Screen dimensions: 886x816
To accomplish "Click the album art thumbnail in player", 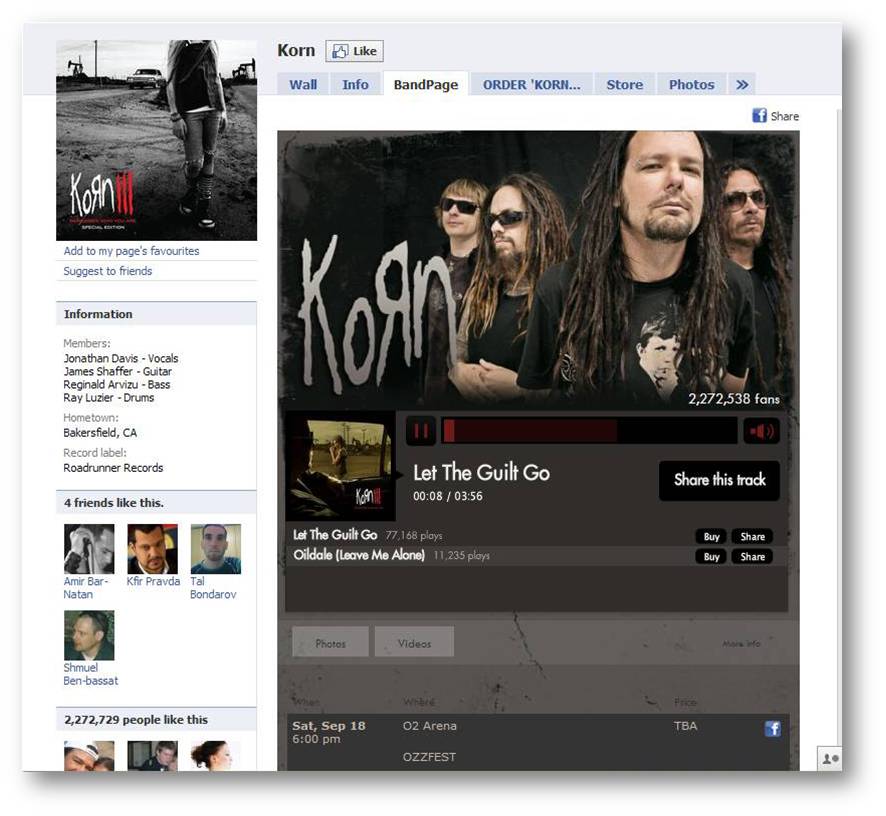I will pos(341,466).
